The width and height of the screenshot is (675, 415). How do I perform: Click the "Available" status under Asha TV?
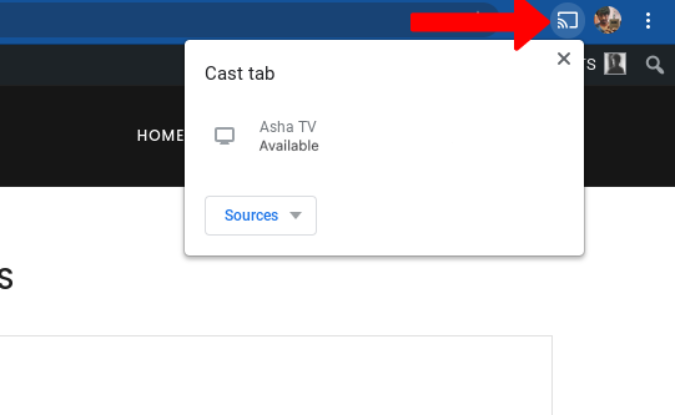[x=289, y=146]
